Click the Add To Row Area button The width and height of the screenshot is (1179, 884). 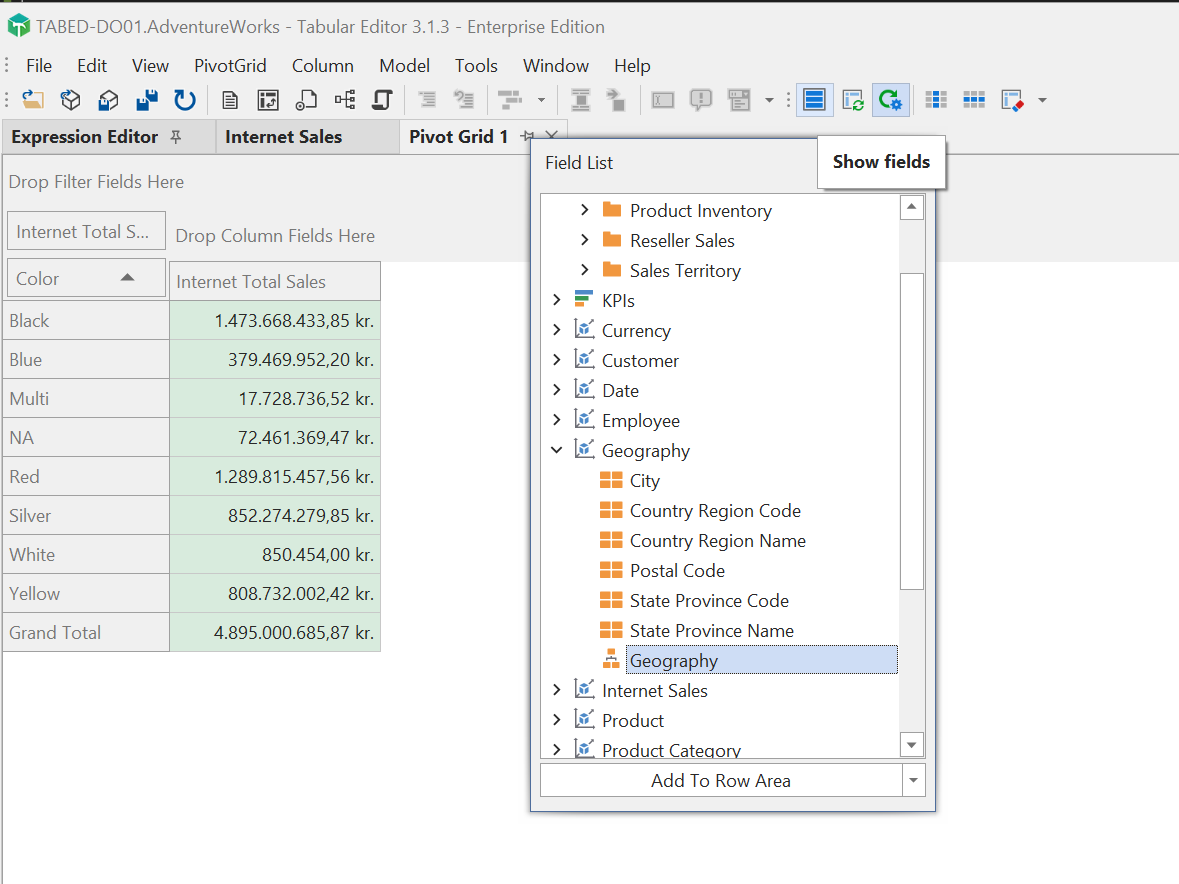[721, 780]
